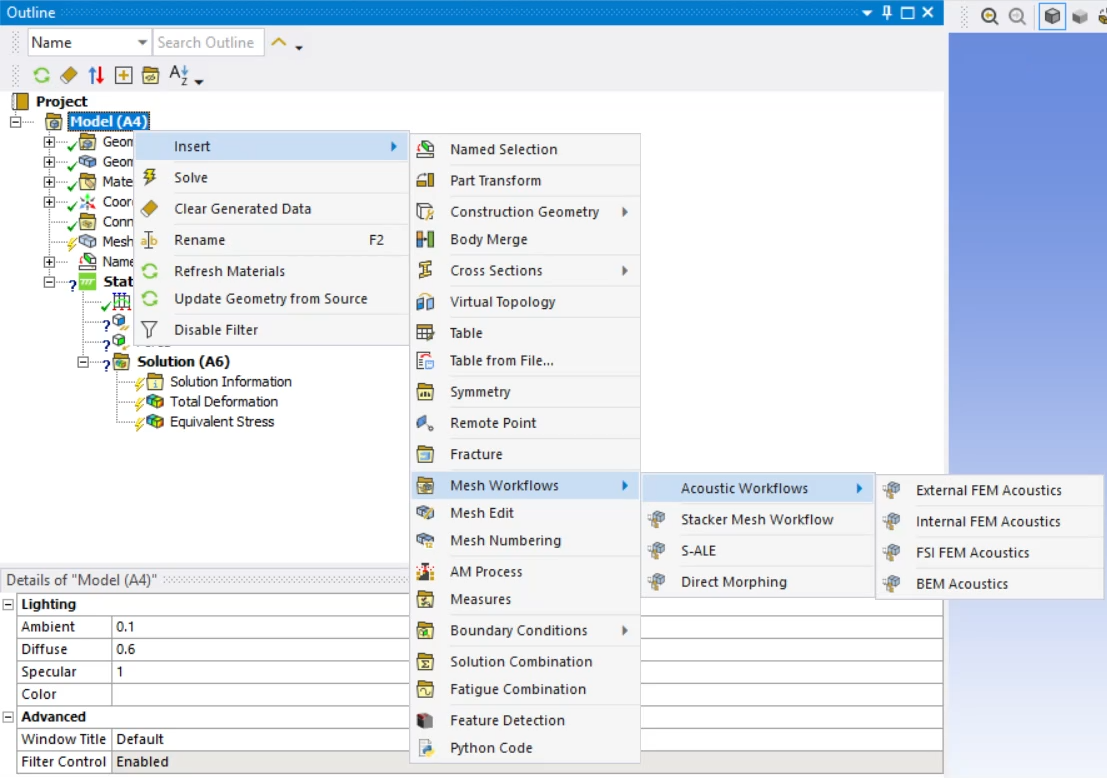Image resolution: width=1107 pixels, height=778 pixels.
Task: Click the green Refresh icon in Outline toolbar
Action: coord(41,75)
